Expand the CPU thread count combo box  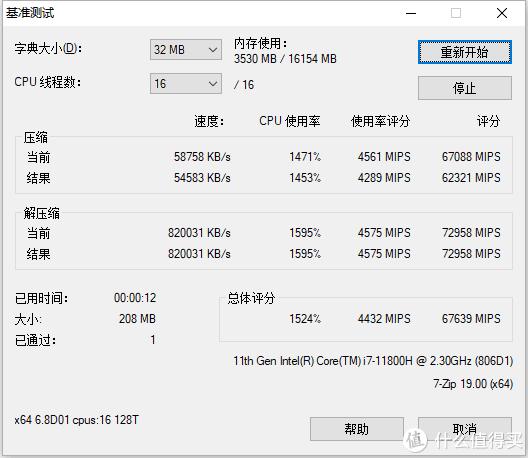click(186, 84)
